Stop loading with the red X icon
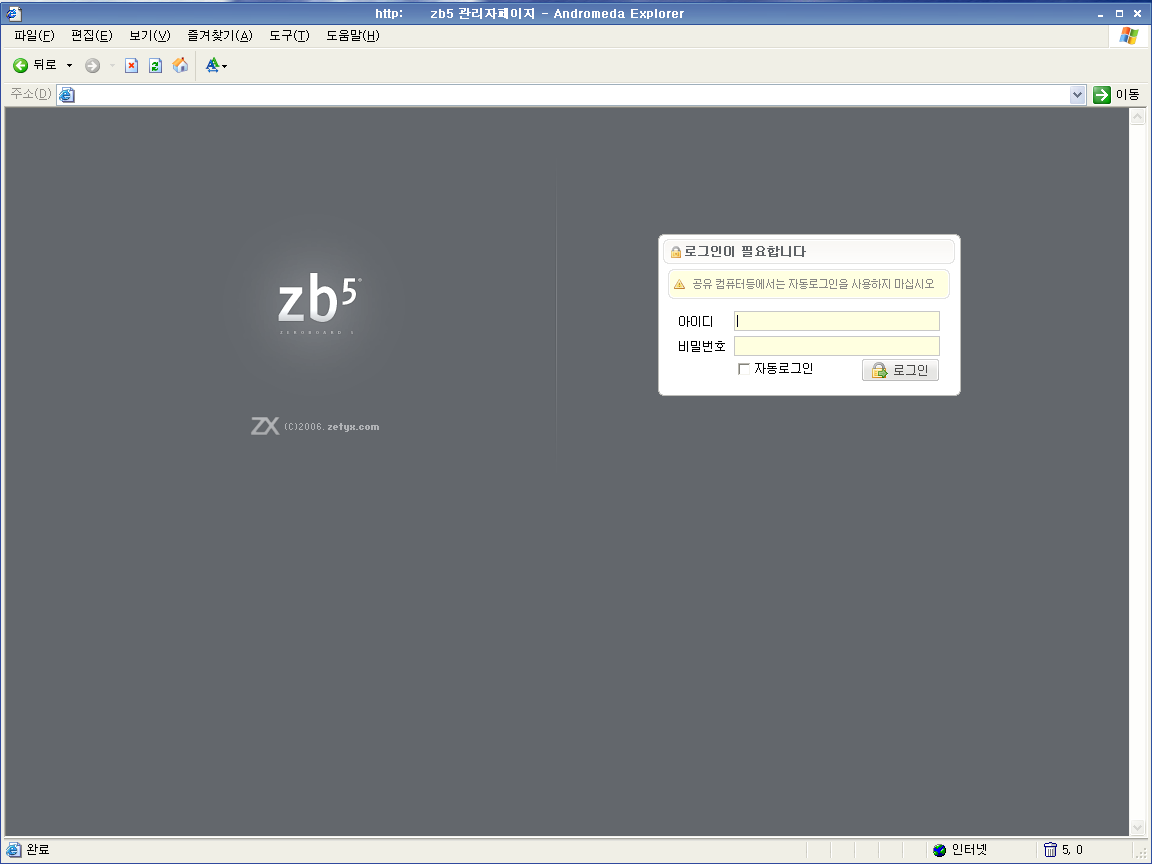 coord(132,65)
